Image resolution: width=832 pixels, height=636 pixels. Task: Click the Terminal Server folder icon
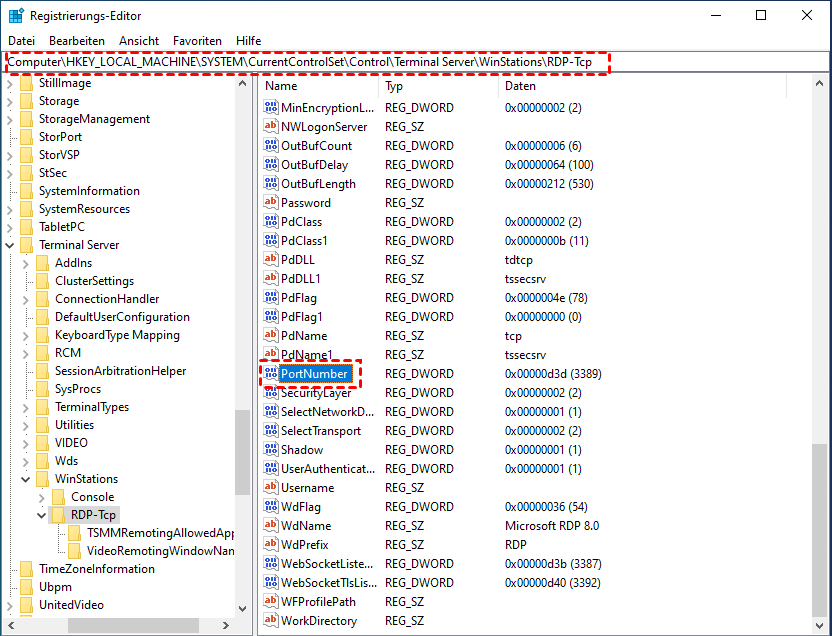coord(26,245)
